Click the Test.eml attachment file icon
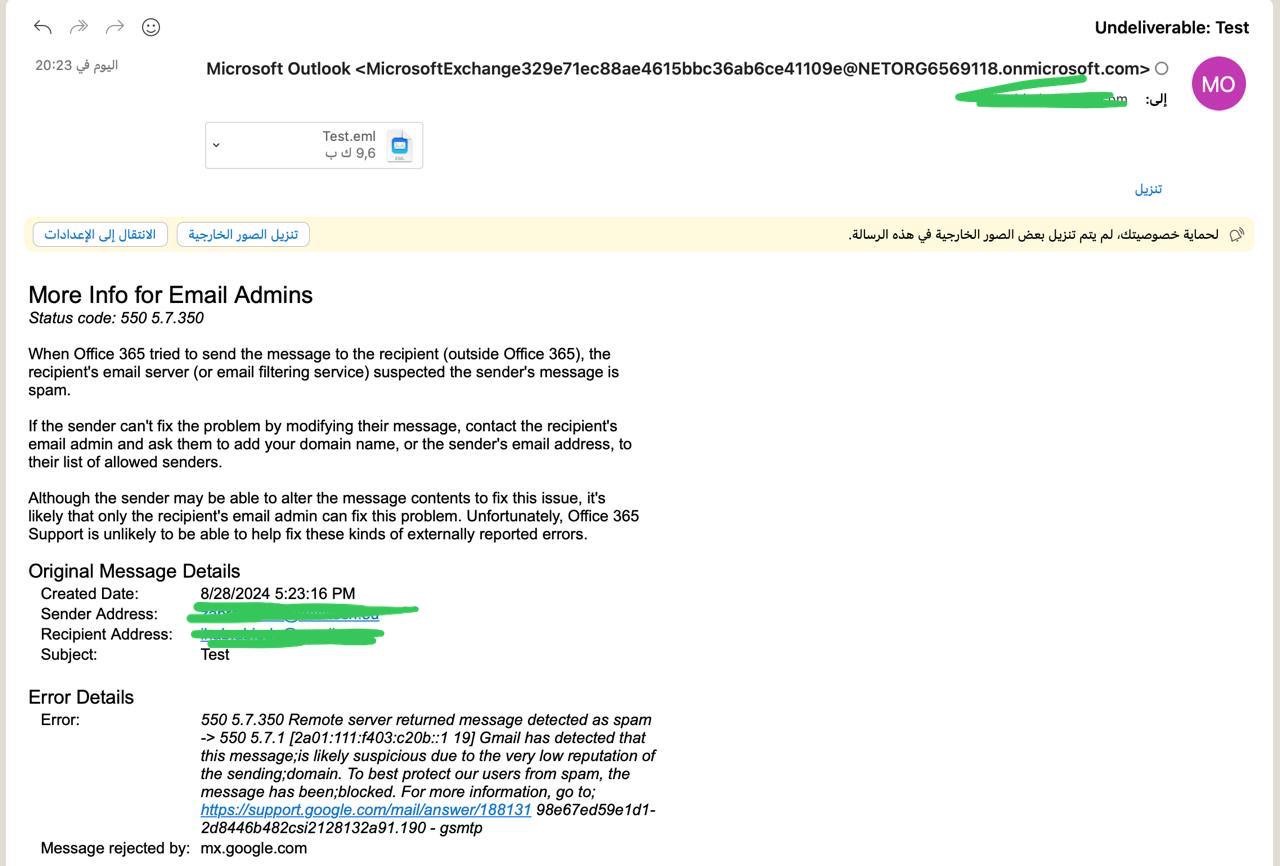 (400, 146)
